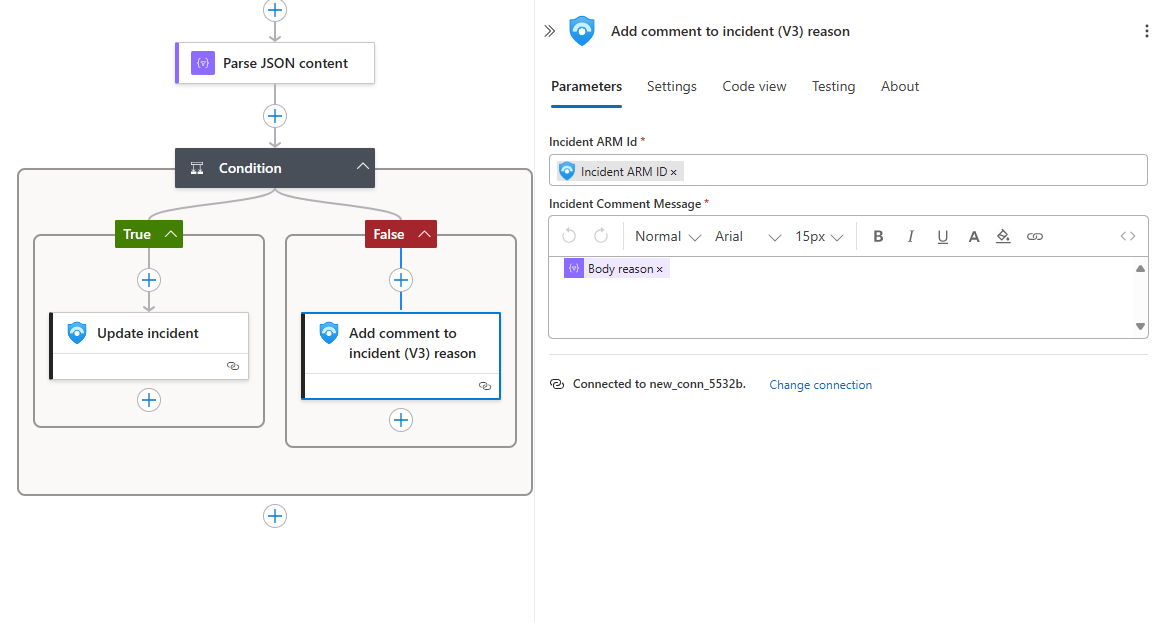The height and width of the screenshot is (622, 1154).
Task: Add an action above Update incident in True branch
Action: click(149, 280)
